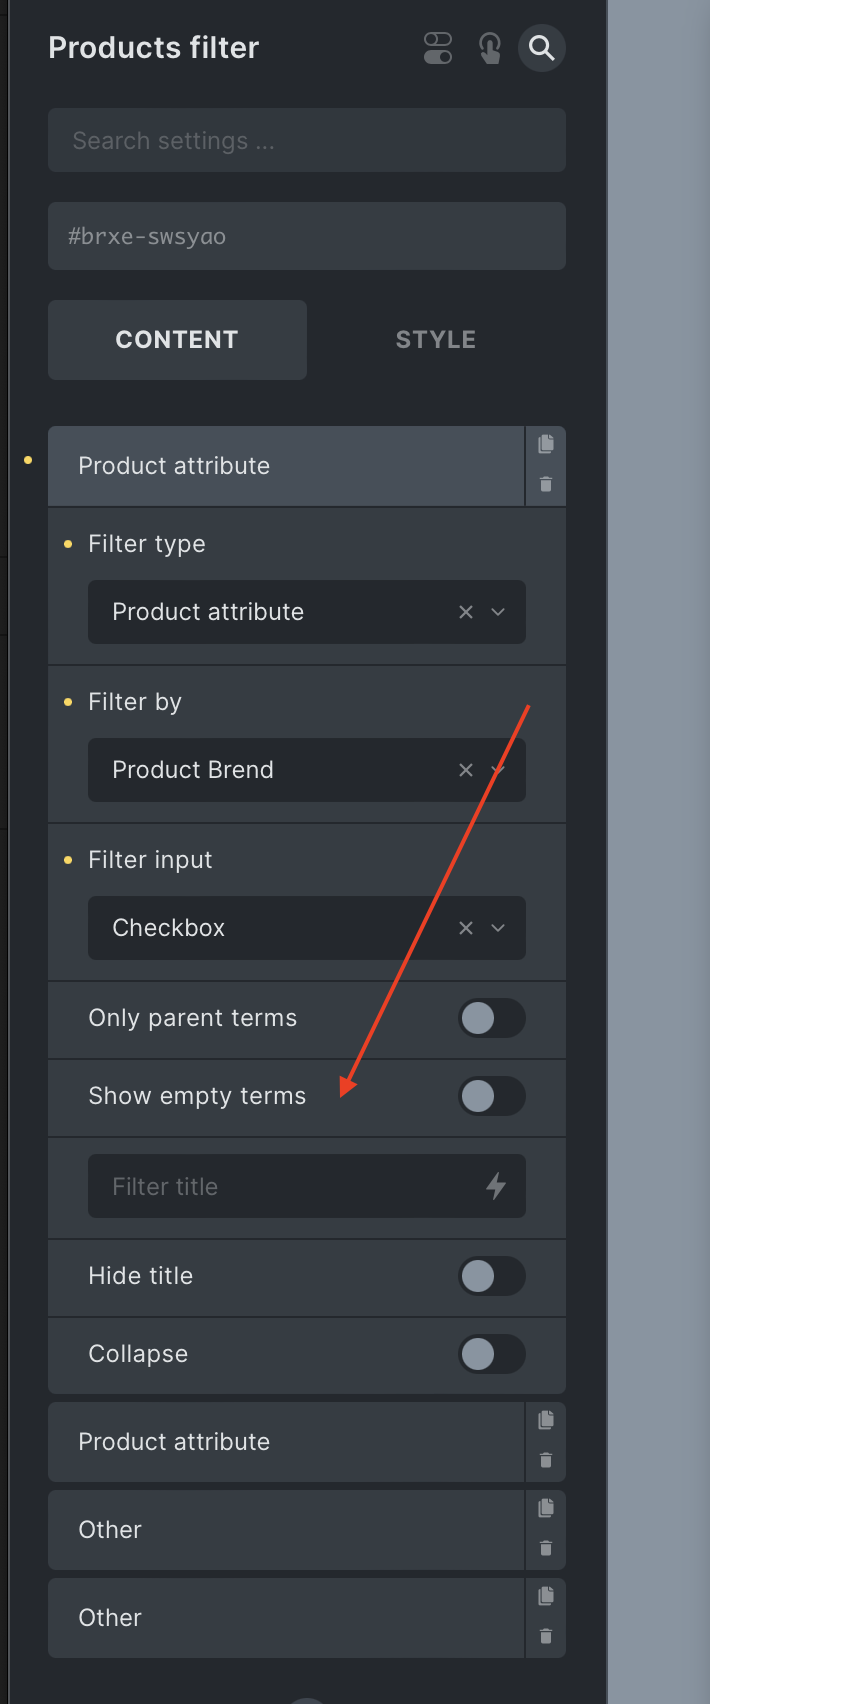This screenshot has width=868, height=1704.
Task: Toggle the Hide title switch
Action: click(492, 1276)
